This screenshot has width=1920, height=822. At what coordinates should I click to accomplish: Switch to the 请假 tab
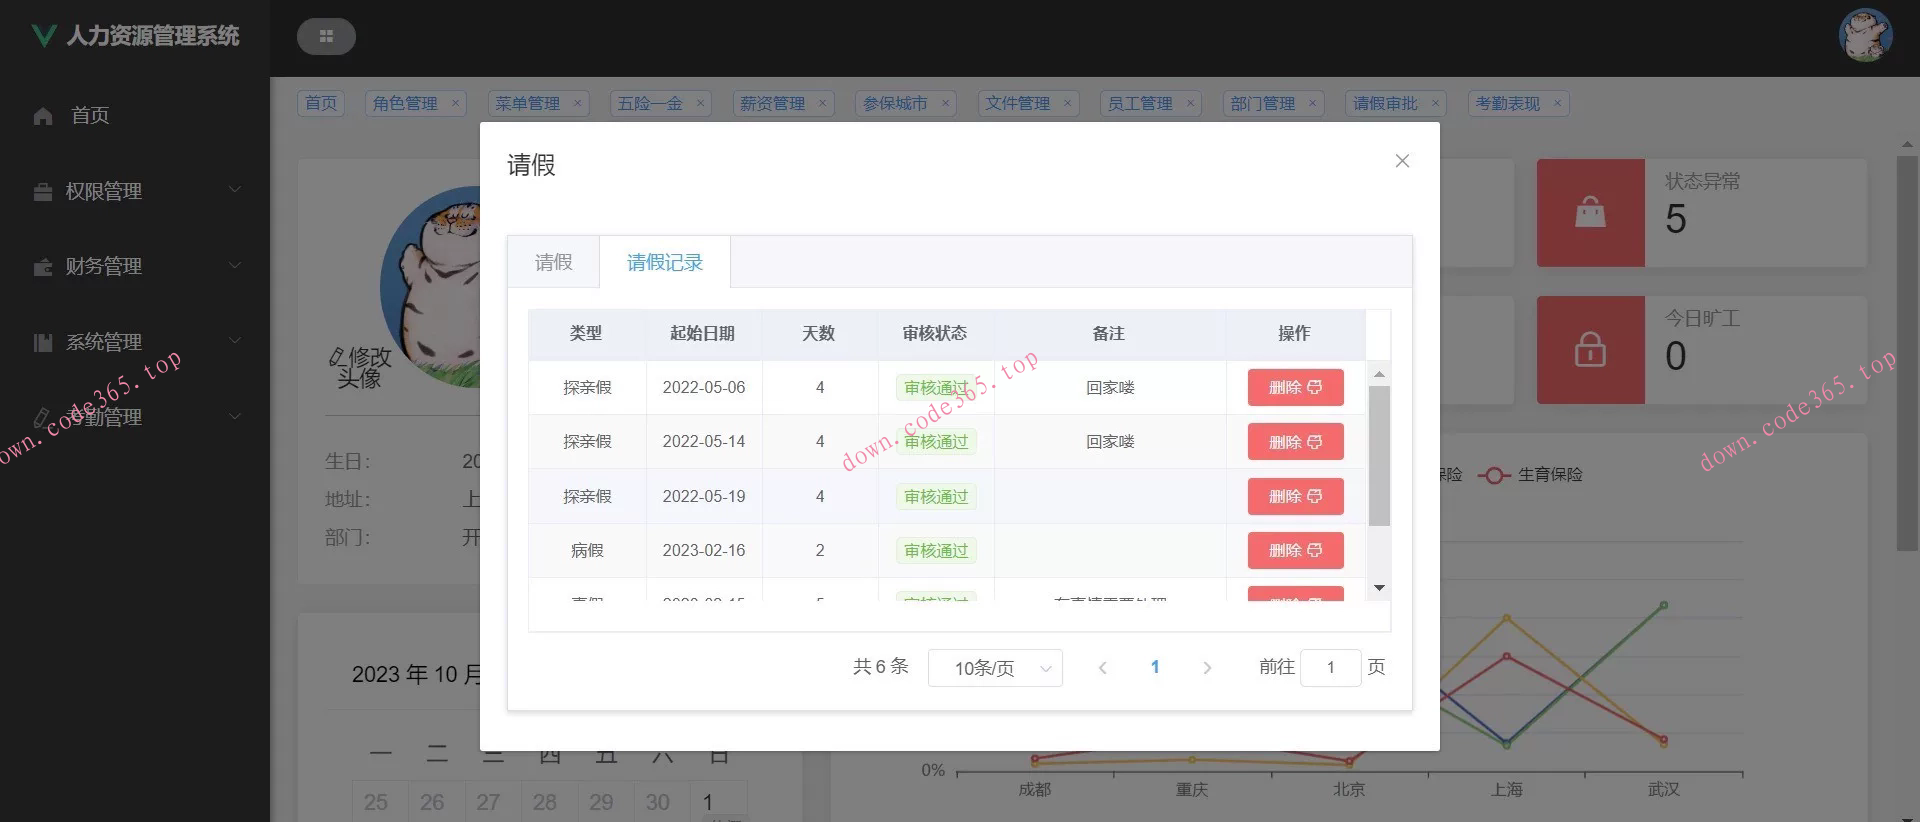click(553, 262)
